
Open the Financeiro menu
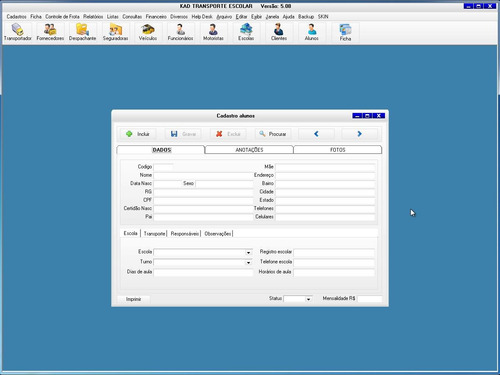coord(156,16)
